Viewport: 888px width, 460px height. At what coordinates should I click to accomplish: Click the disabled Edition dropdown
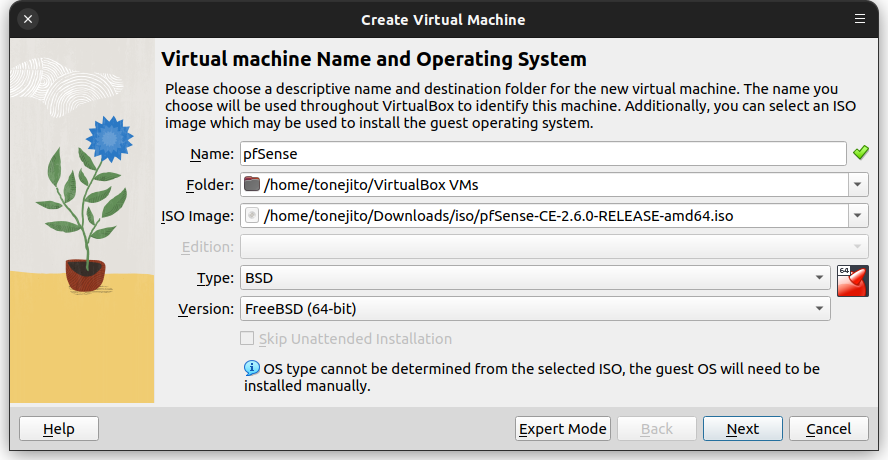tap(554, 246)
